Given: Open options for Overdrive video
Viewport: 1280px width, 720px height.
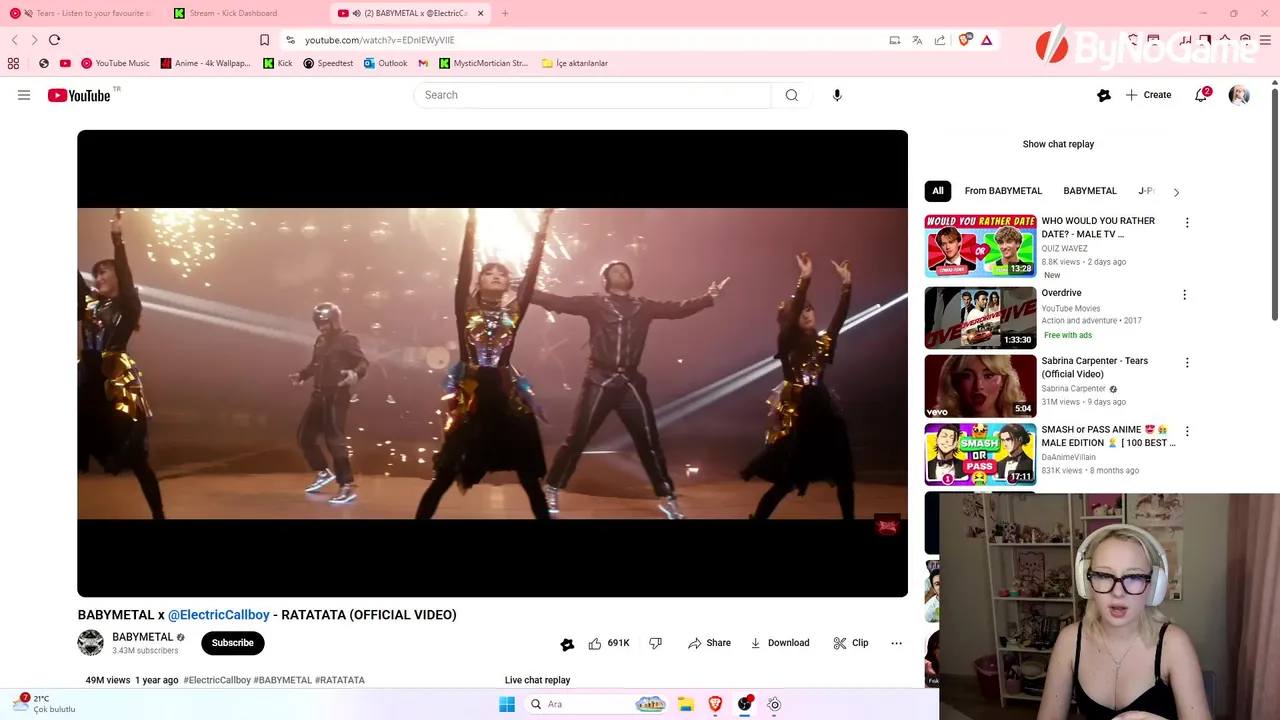Looking at the screenshot, I should pyautogui.click(x=1185, y=295).
